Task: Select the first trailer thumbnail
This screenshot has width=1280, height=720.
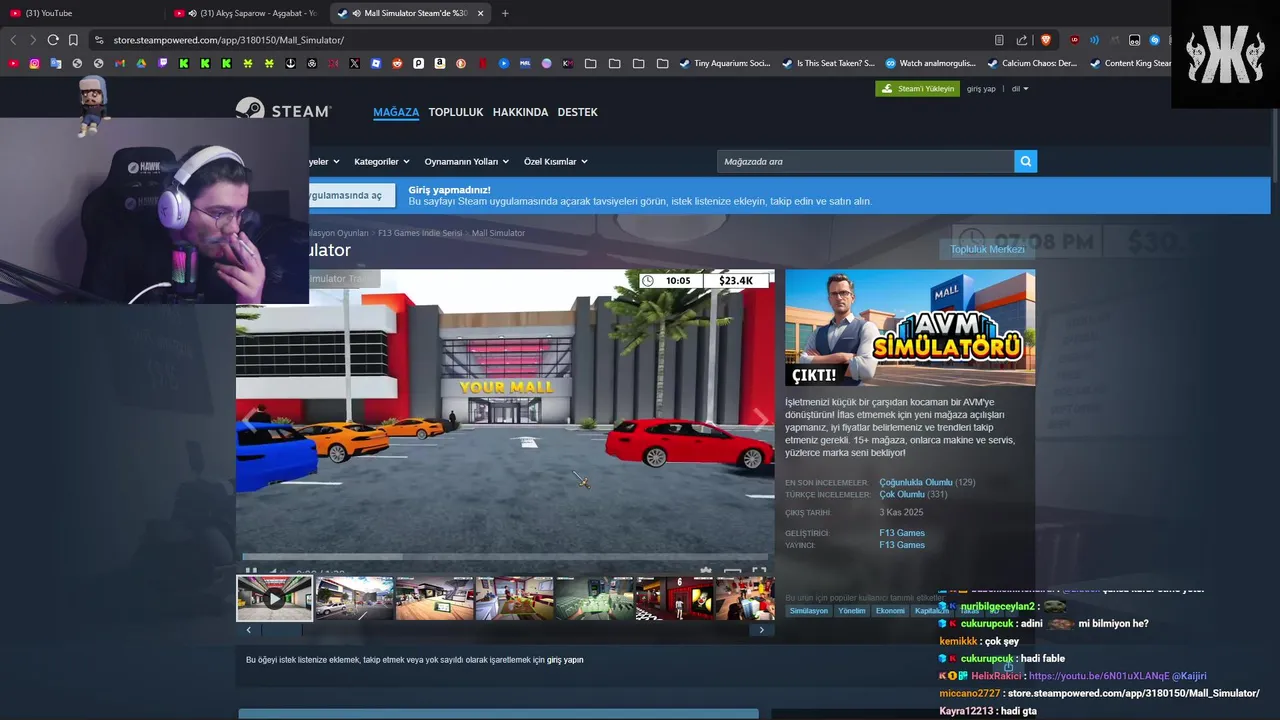Action: (x=274, y=598)
